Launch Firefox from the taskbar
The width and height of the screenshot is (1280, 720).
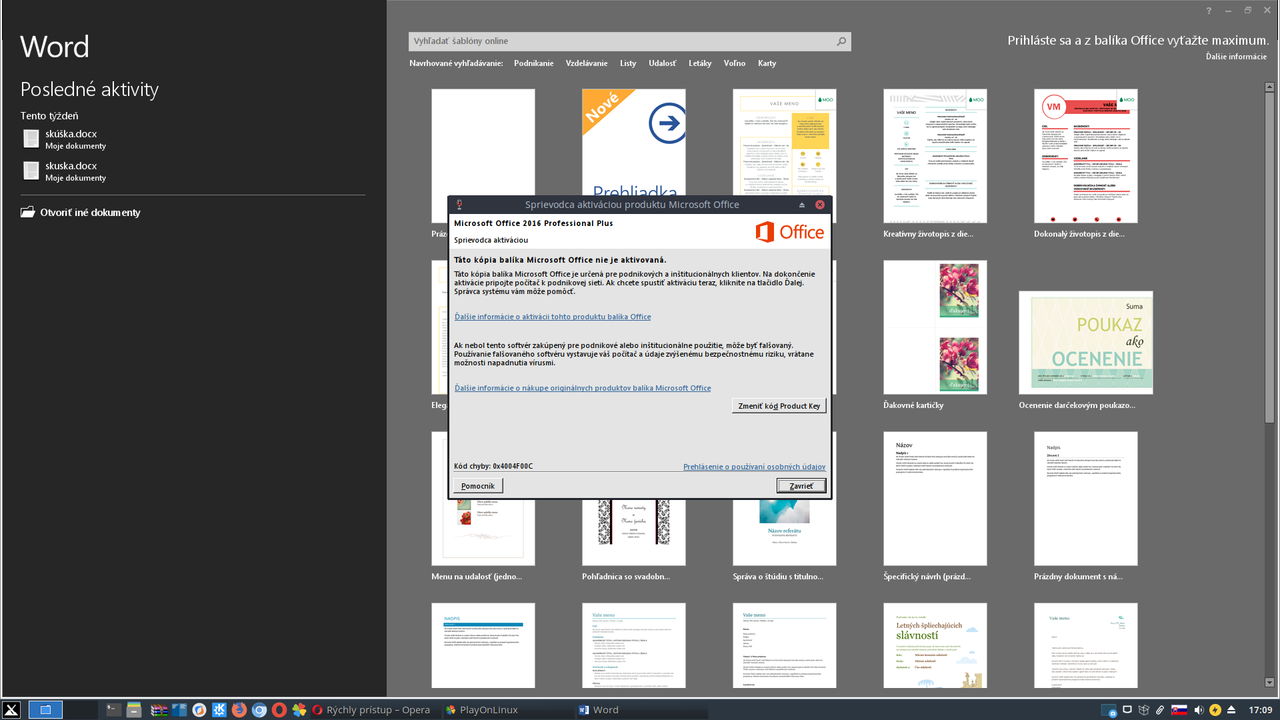(239, 710)
